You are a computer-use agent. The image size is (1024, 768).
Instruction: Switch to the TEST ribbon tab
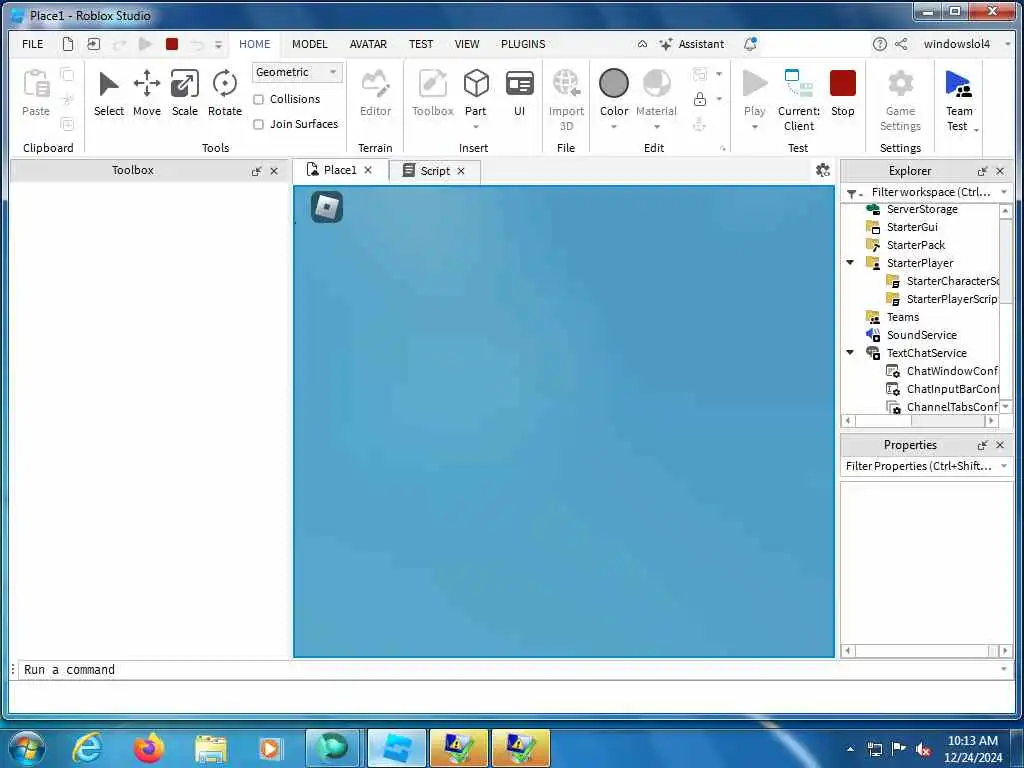(x=421, y=44)
